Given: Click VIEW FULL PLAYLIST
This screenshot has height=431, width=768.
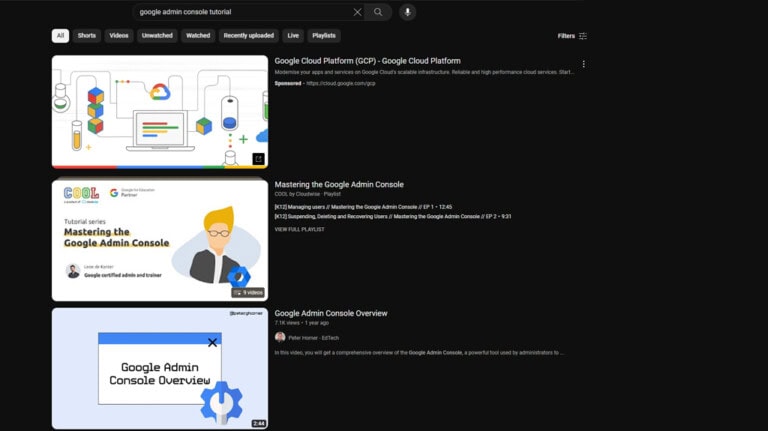Looking at the screenshot, I should click(x=299, y=229).
